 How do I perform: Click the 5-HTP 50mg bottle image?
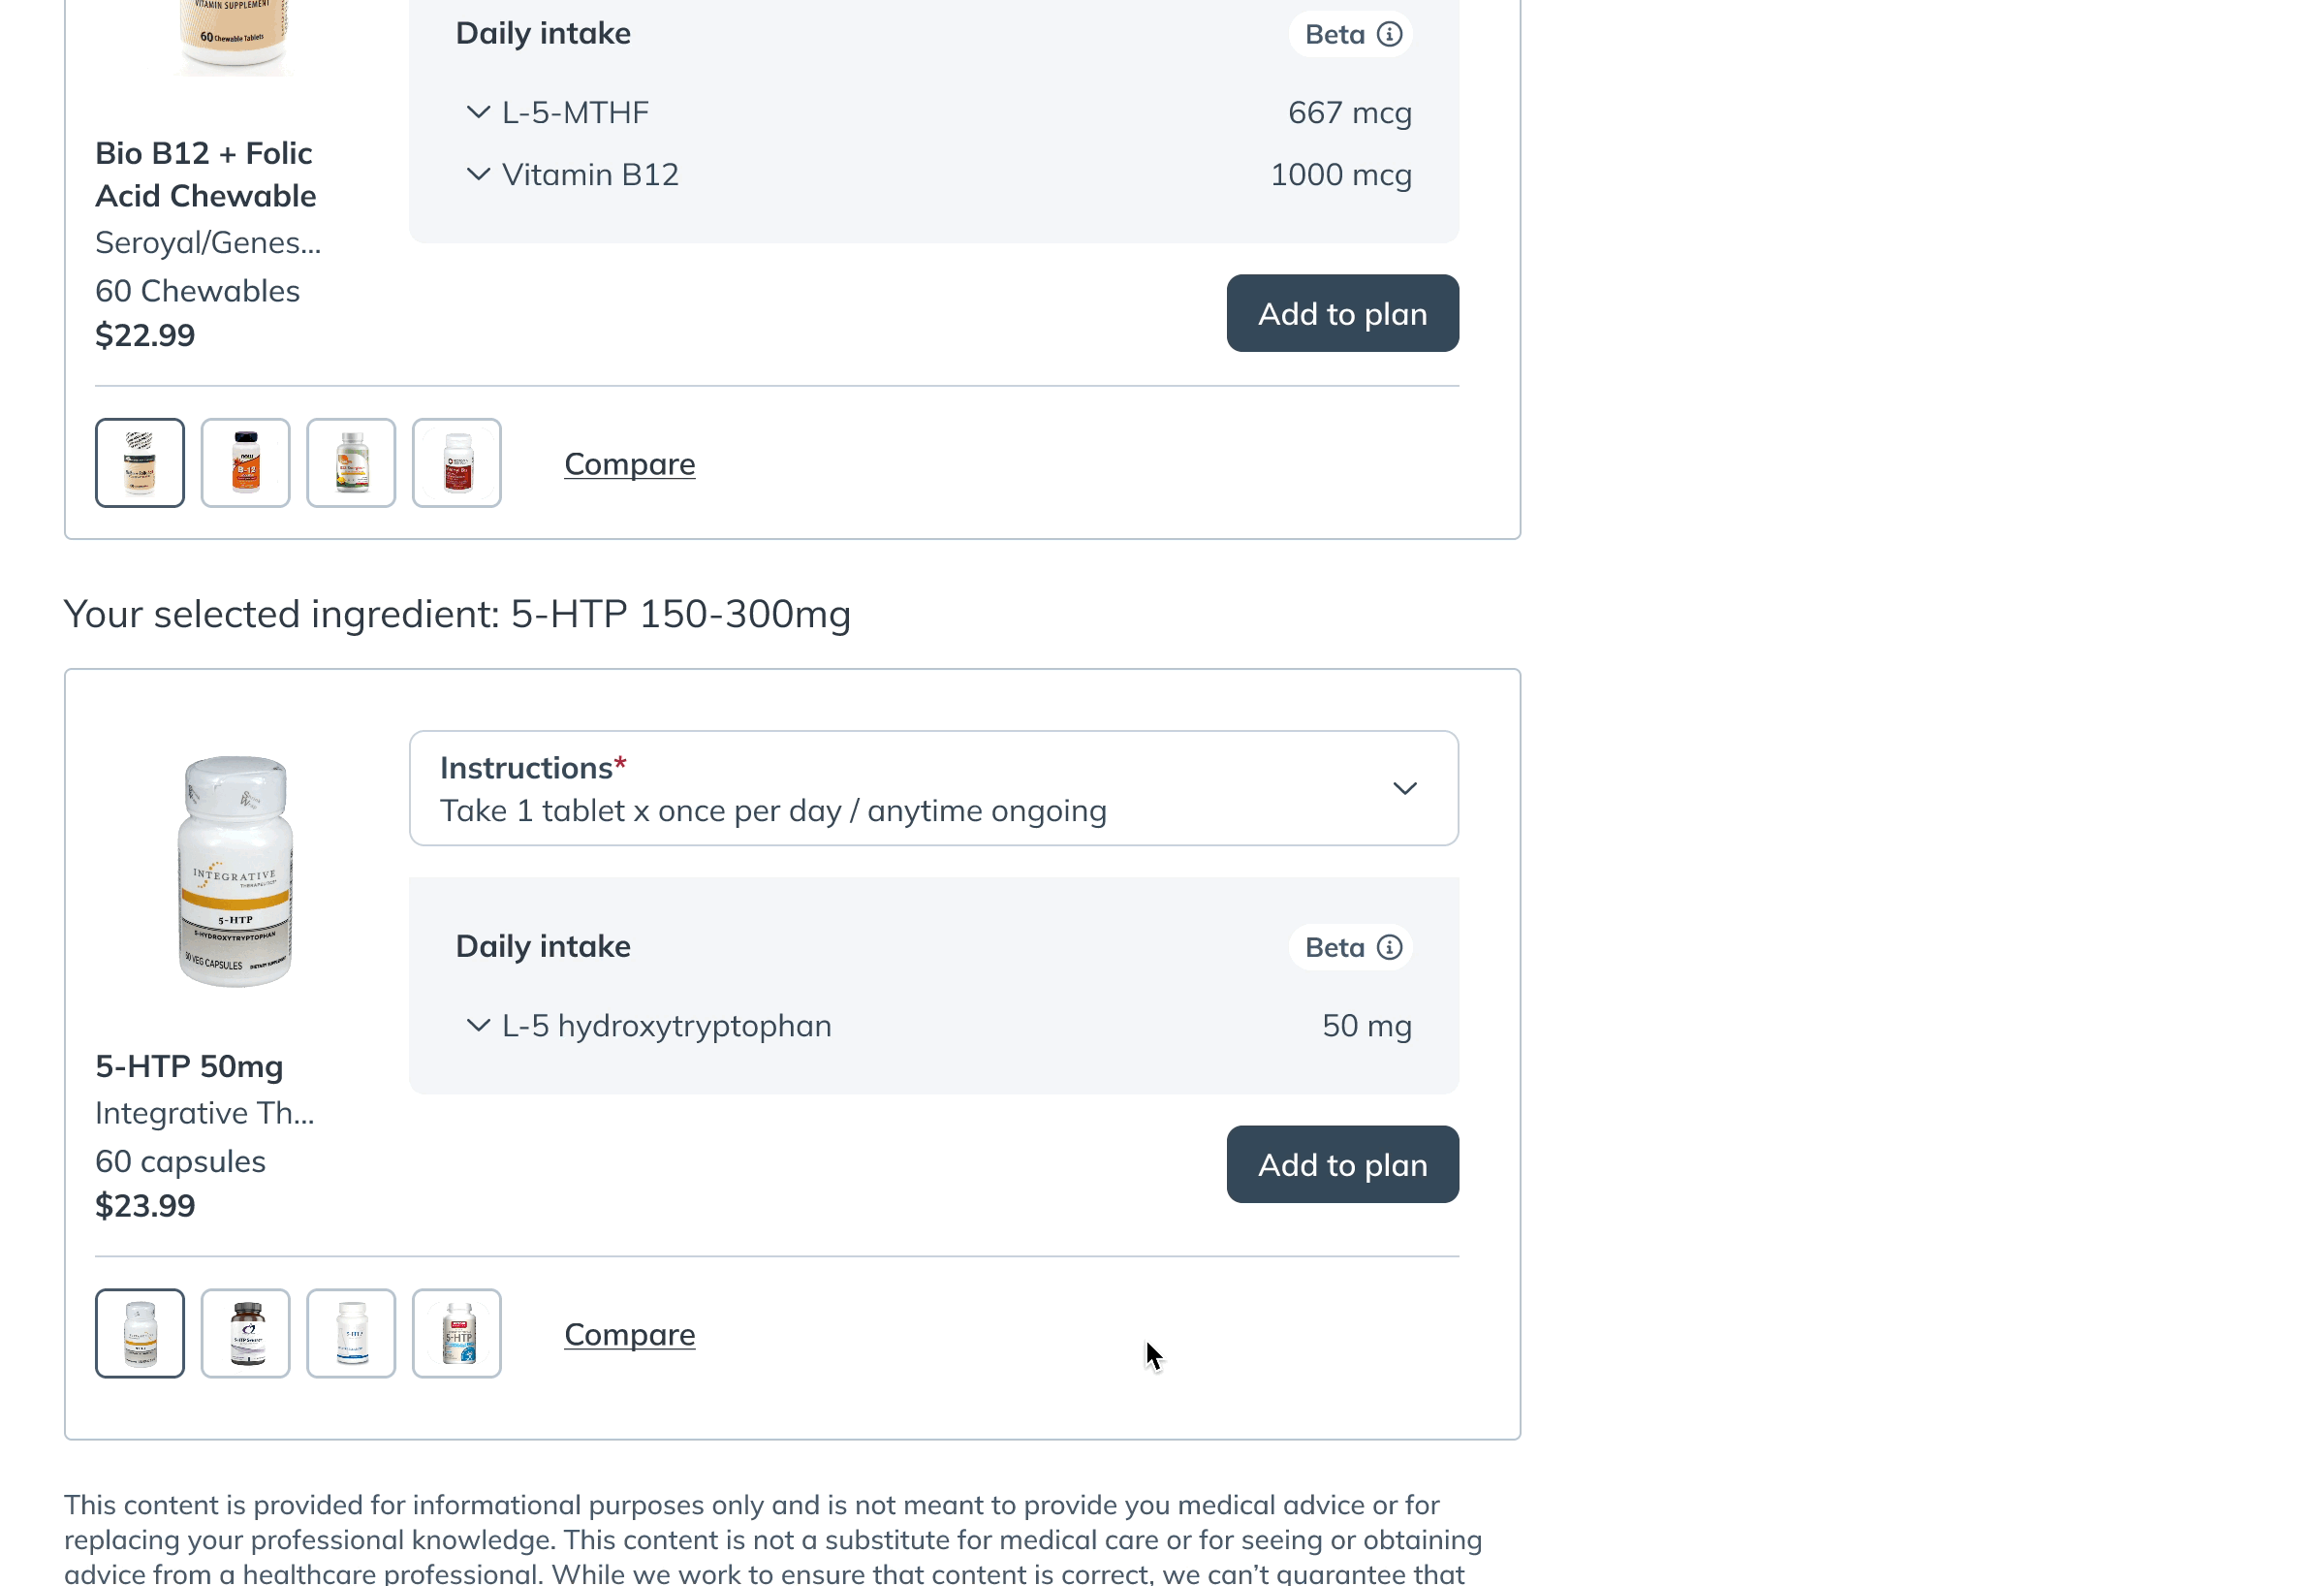click(235, 871)
